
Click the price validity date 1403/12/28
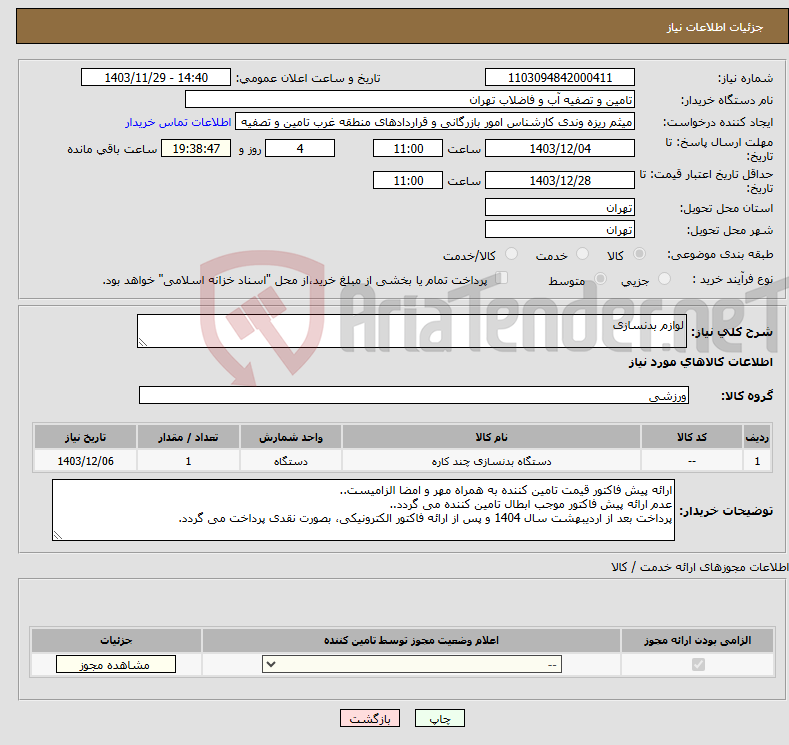560,180
